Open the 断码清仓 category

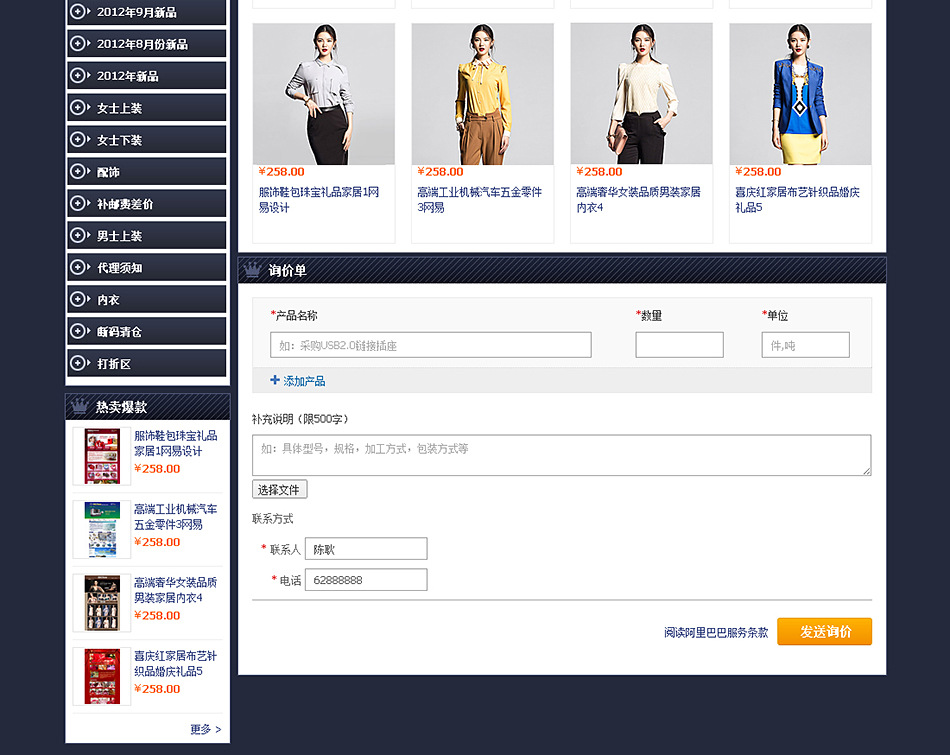[147, 331]
